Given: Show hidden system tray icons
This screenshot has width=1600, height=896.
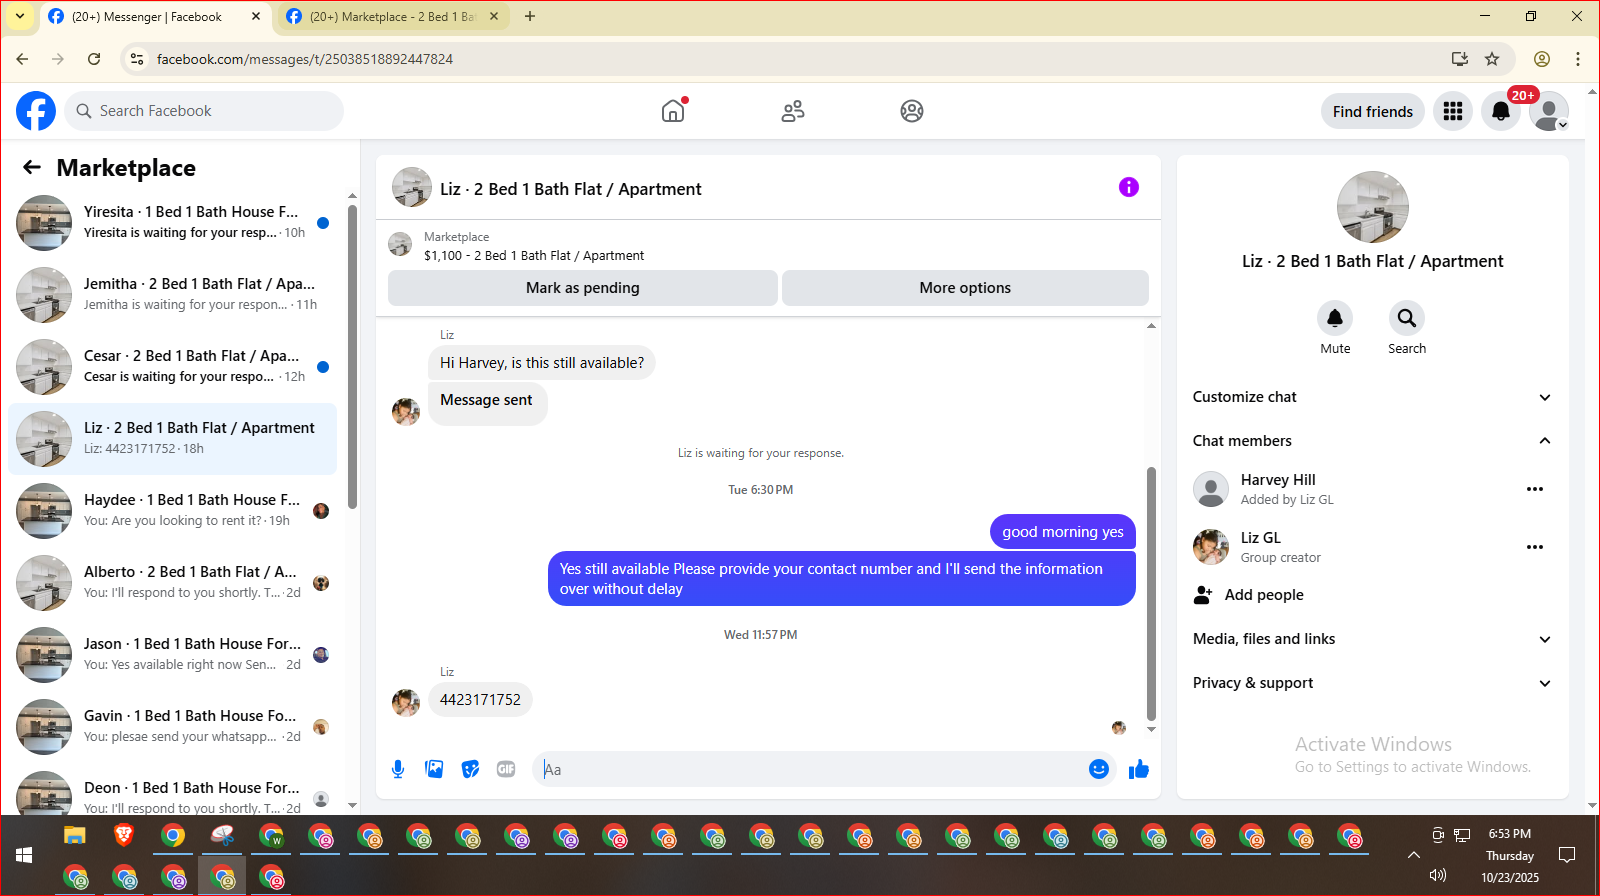Looking at the screenshot, I should [x=1414, y=855].
